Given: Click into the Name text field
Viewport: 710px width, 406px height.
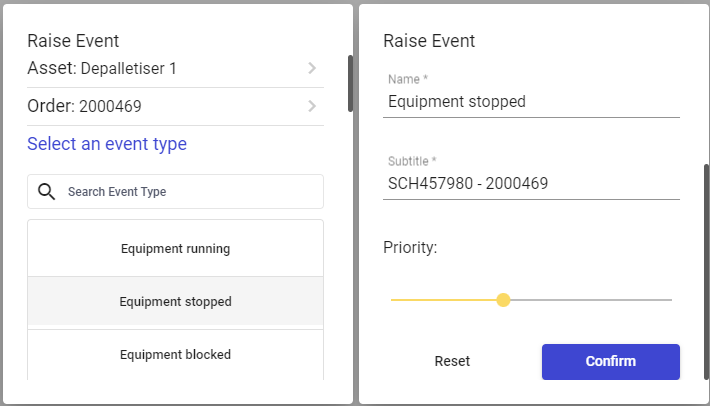Looking at the screenshot, I should (x=531, y=102).
